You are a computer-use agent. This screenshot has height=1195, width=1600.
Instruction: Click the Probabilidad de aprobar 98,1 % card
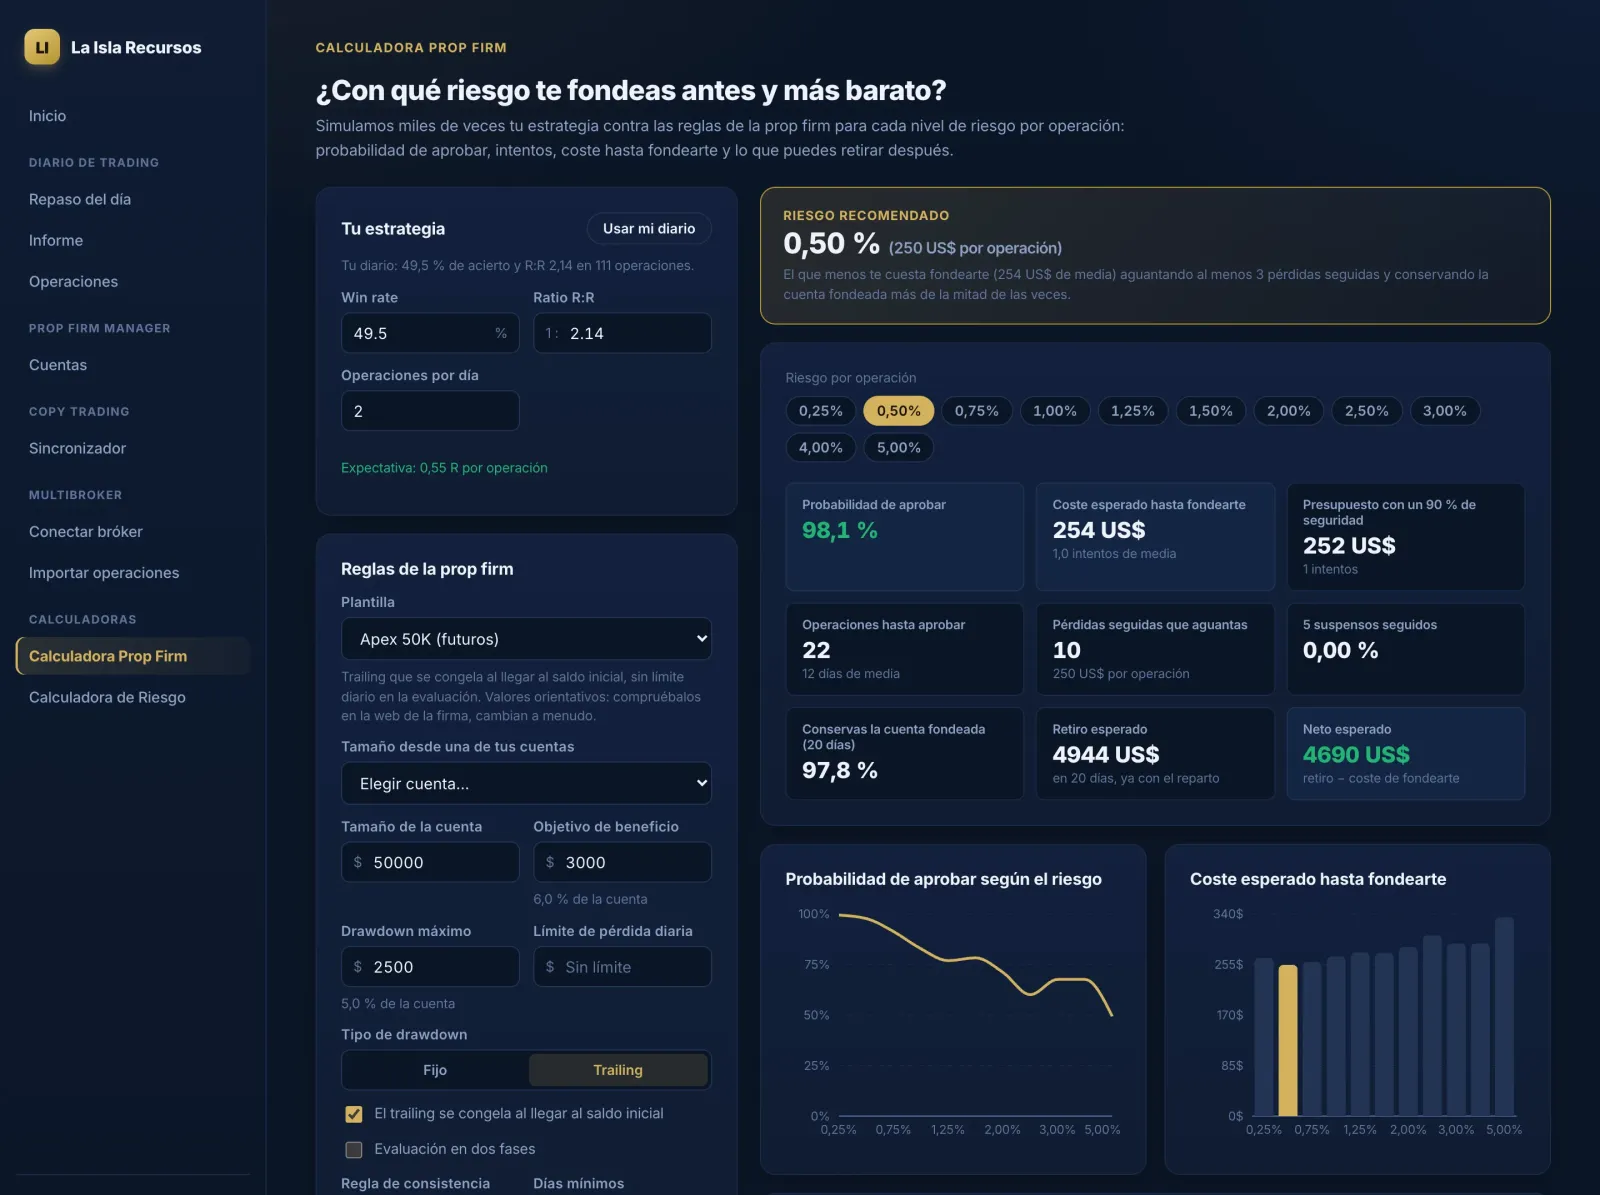pyautogui.click(x=905, y=537)
